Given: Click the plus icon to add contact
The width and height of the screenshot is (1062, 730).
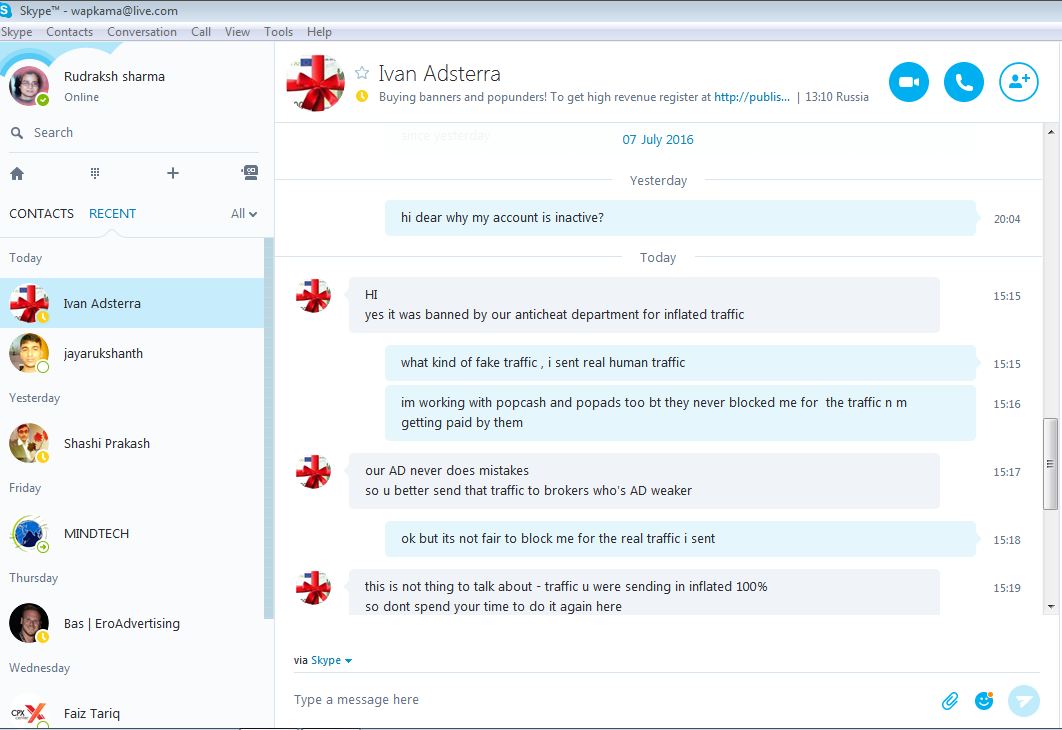Looking at the screenshot, I should pos(173,173).
